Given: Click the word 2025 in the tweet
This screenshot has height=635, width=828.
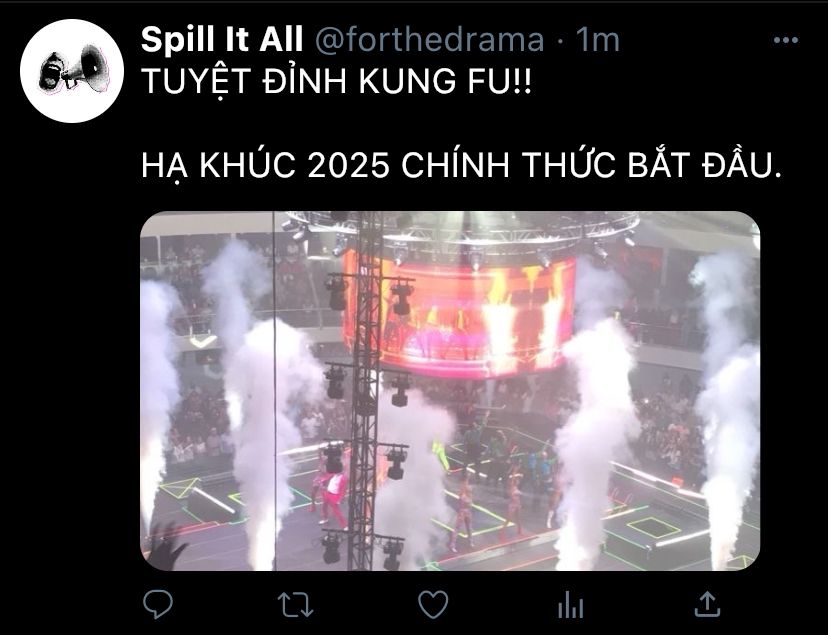Looking at the screenshot, I should [x=349, y=165].
